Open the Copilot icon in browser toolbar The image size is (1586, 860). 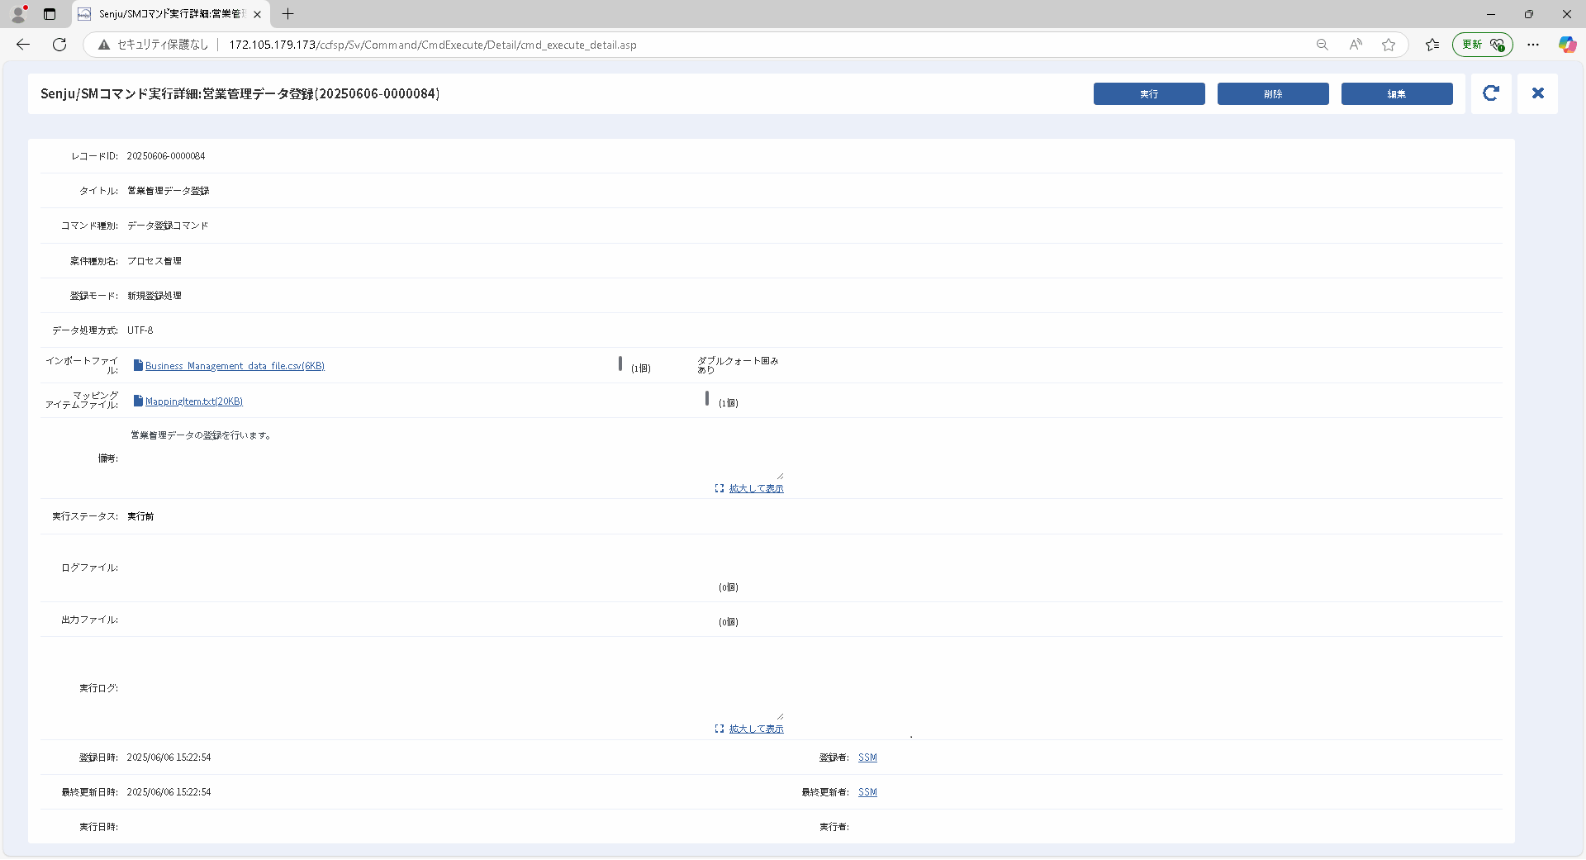click(x=1567, y=44)
